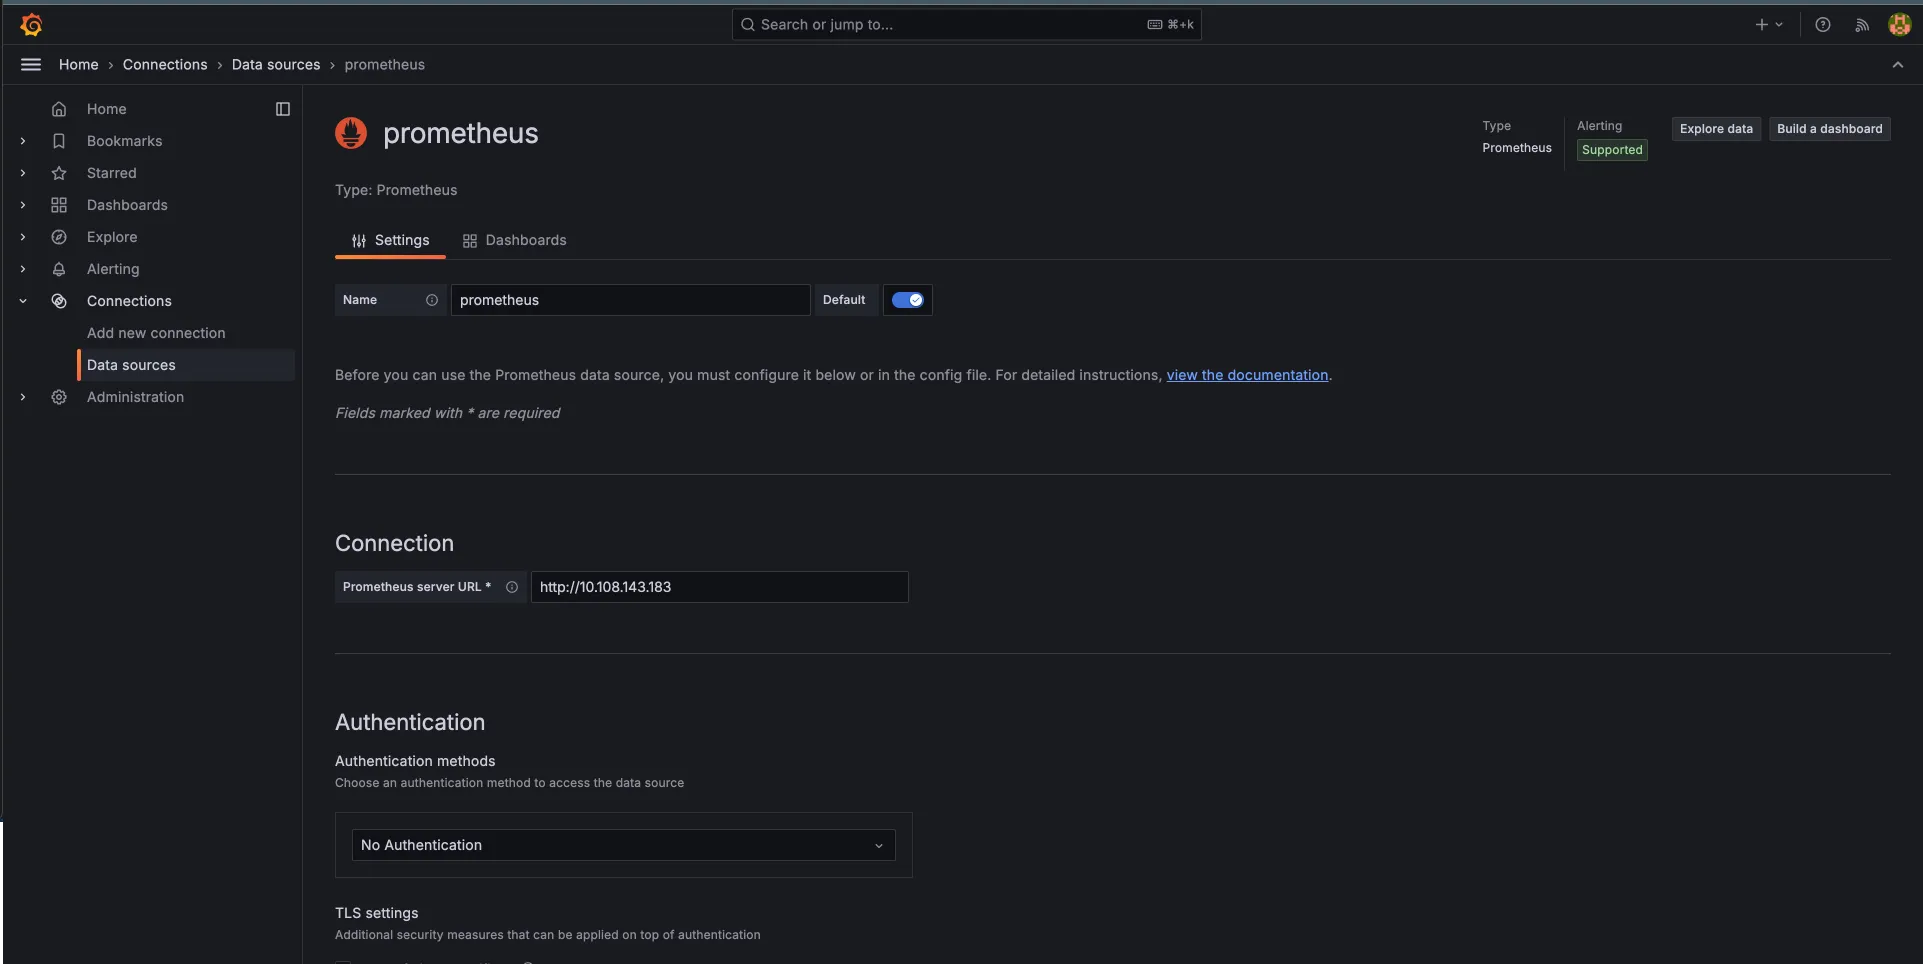Screen dimensions: 1923x964
Task: Click the Prometheus server URL info icon
Action: click(512, 587)
